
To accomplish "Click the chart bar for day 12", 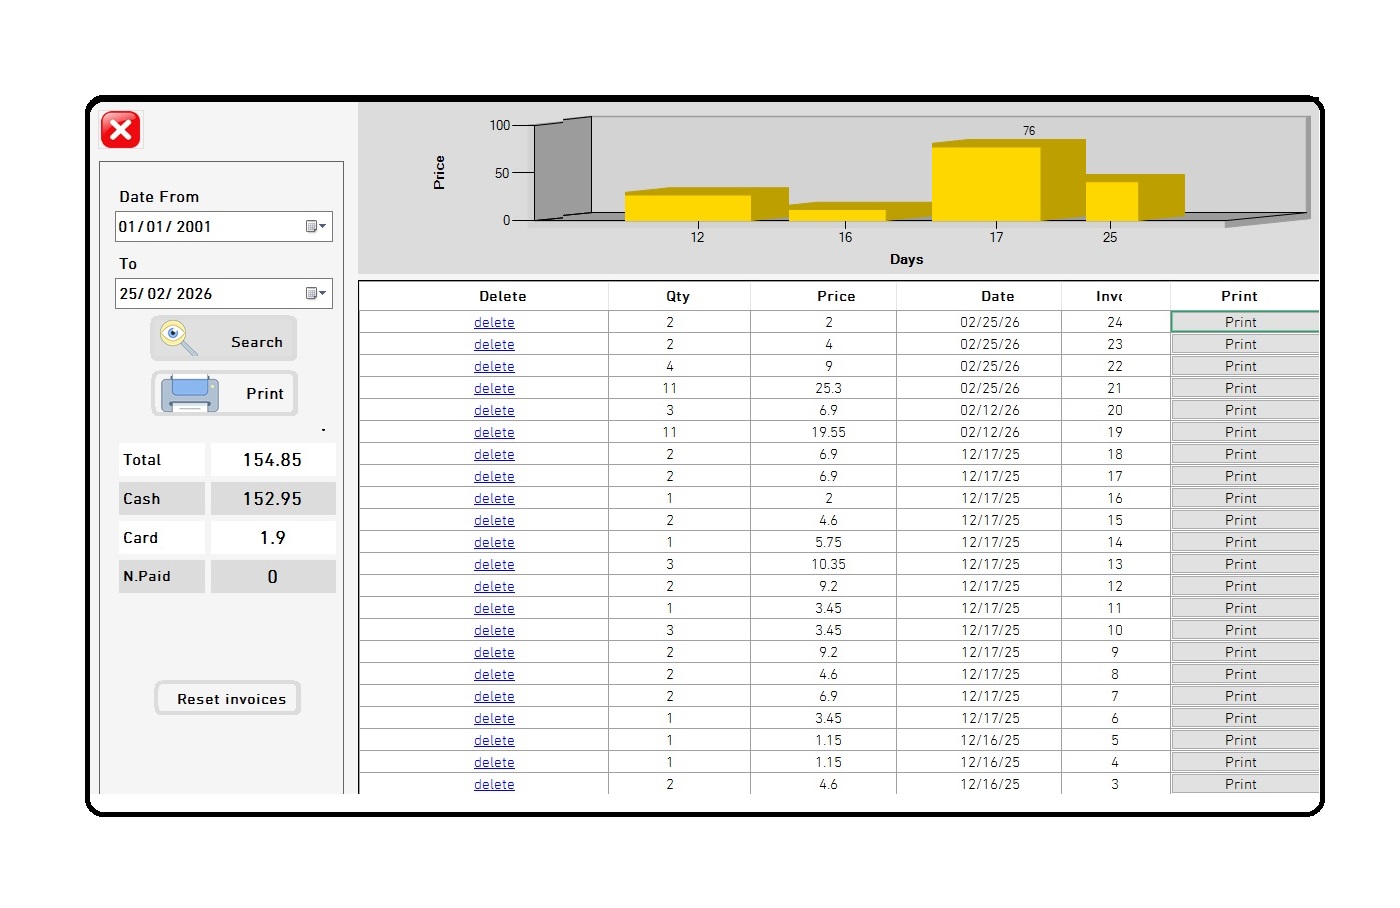I will [688, 207].
